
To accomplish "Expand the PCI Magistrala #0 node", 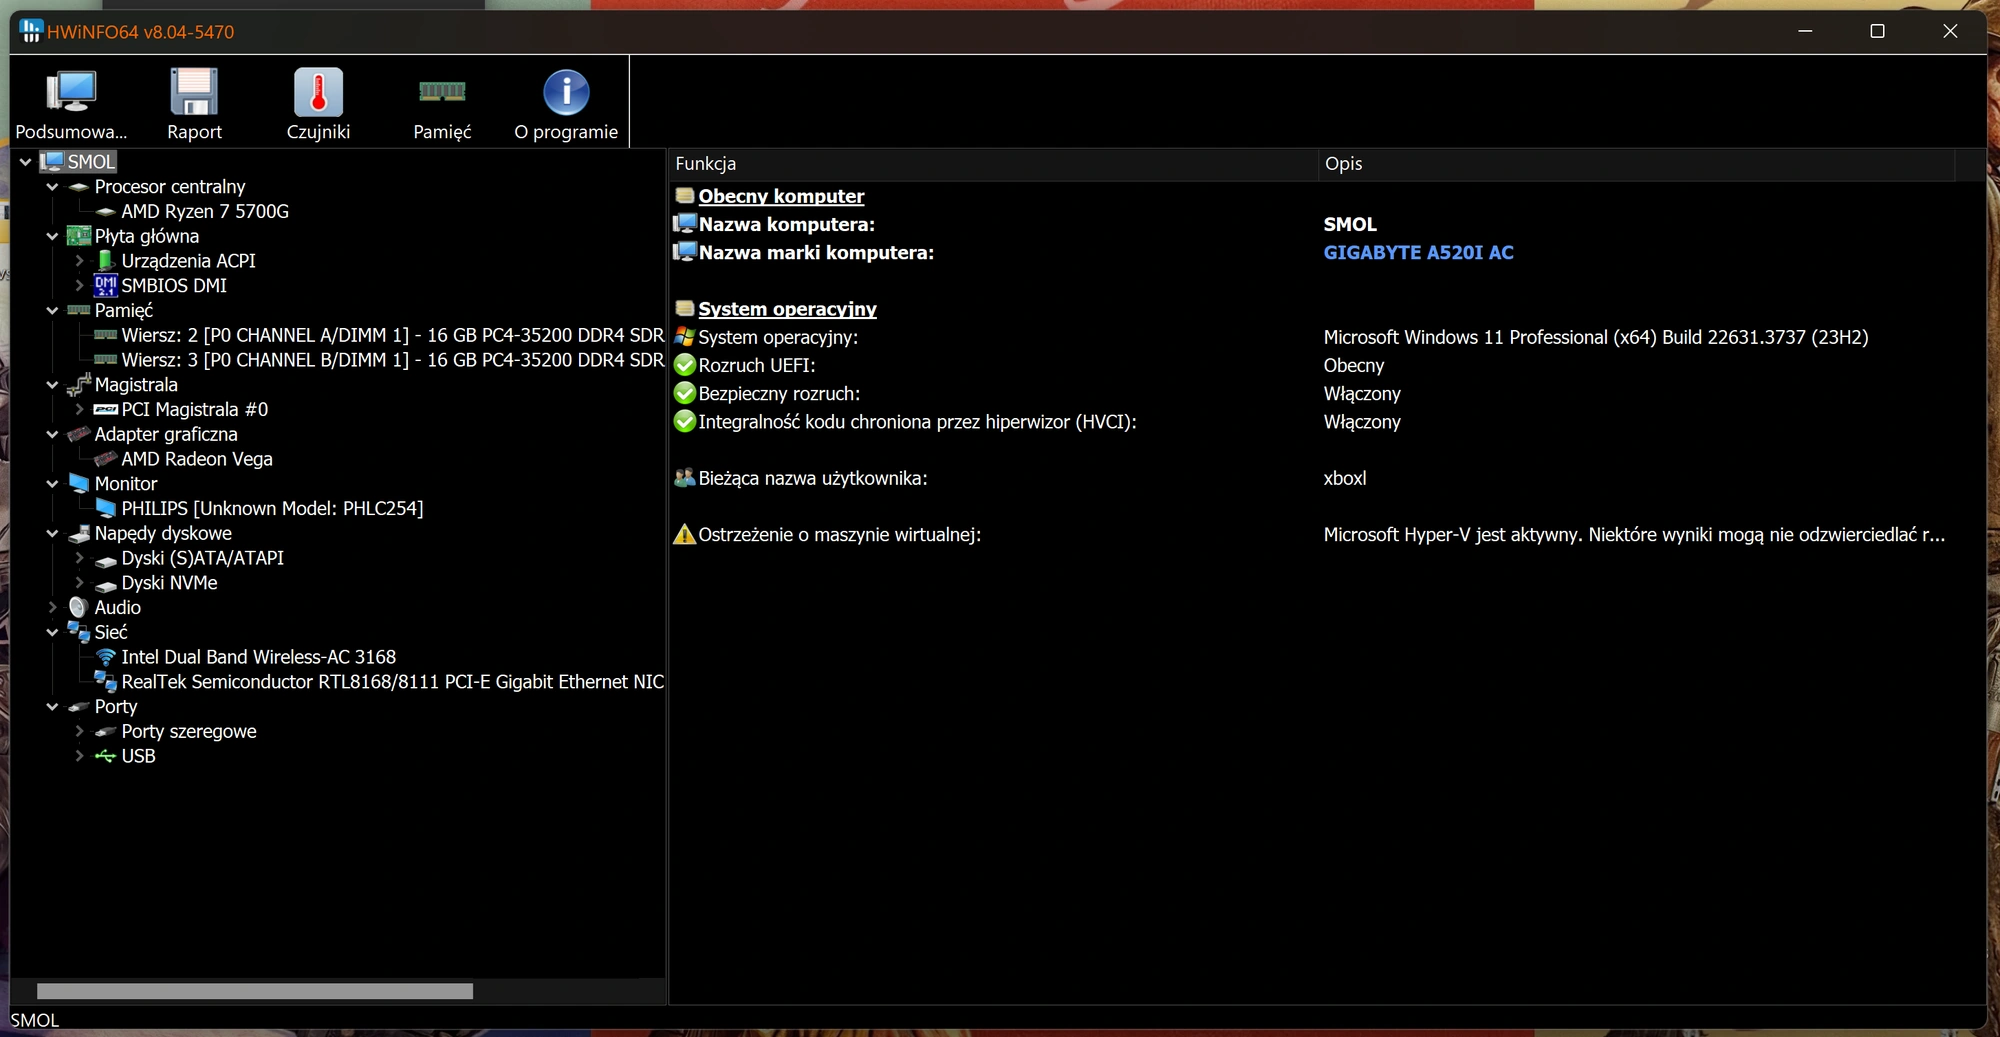I will (x=79, y=409).
